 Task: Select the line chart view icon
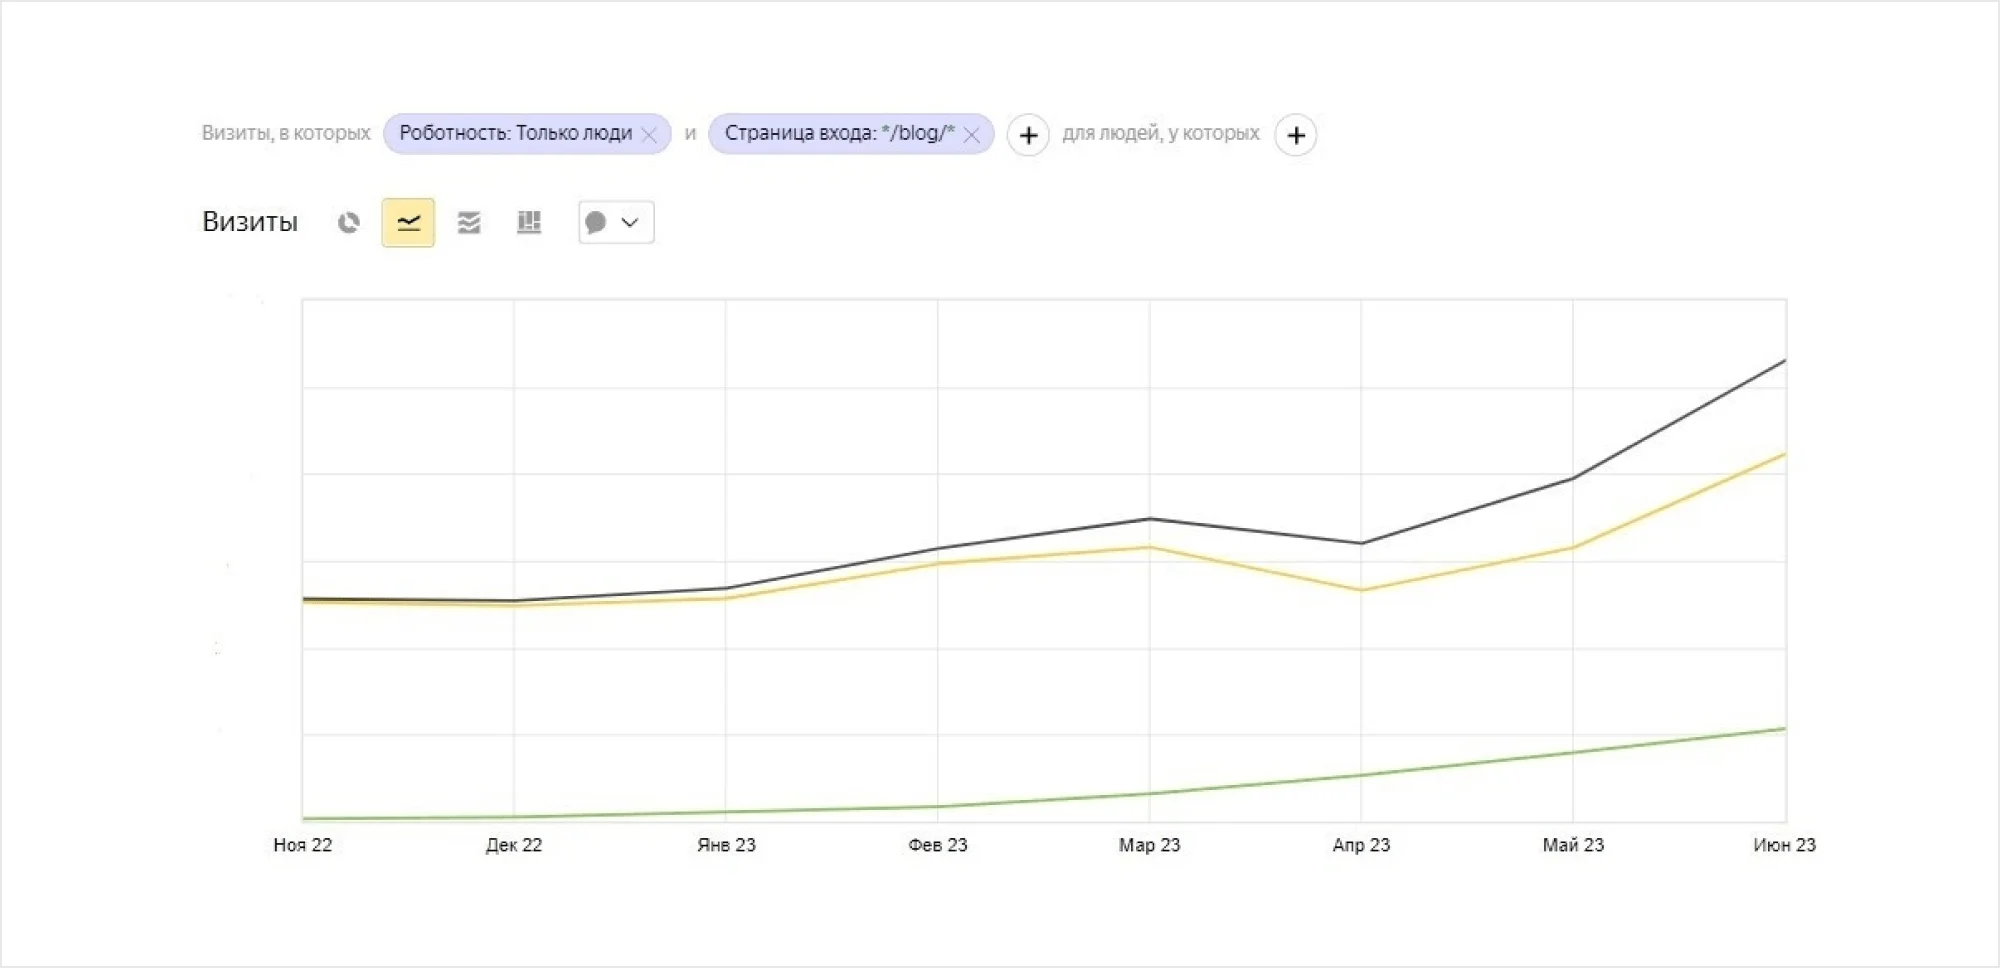408,223
